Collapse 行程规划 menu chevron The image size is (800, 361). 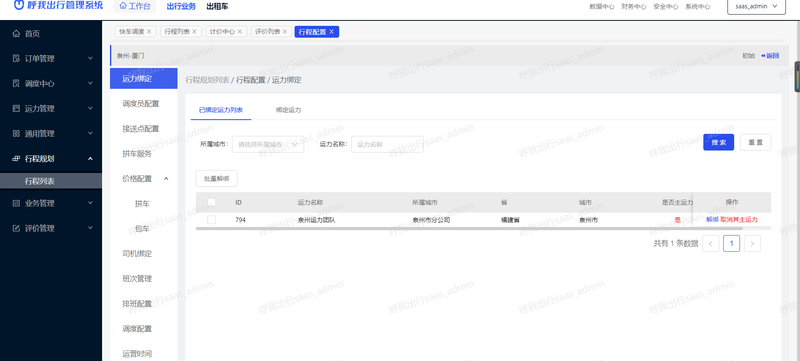(x=90, y=159)
